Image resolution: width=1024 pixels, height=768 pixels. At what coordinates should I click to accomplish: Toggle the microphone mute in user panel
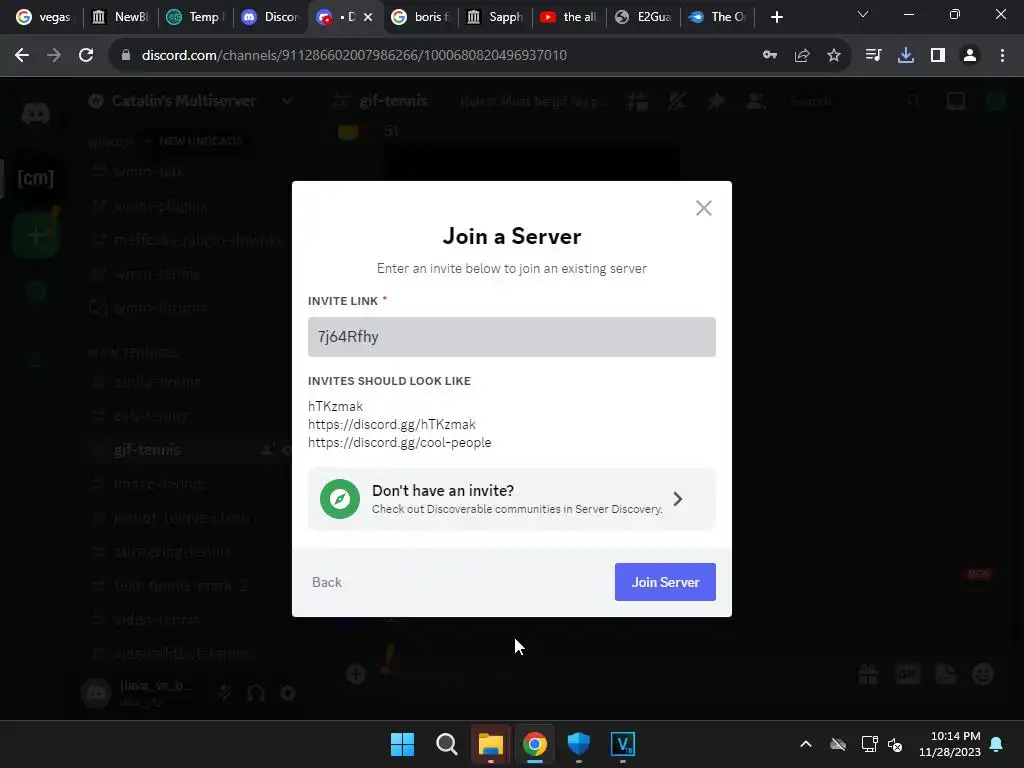click(225, 693)
